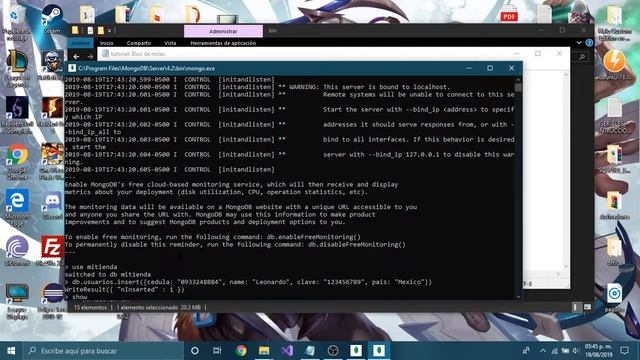Open the notification center icon
Image resolution: width=640 pixels, height=360 pixels.
pyautogui.click(x=624, y=350)
